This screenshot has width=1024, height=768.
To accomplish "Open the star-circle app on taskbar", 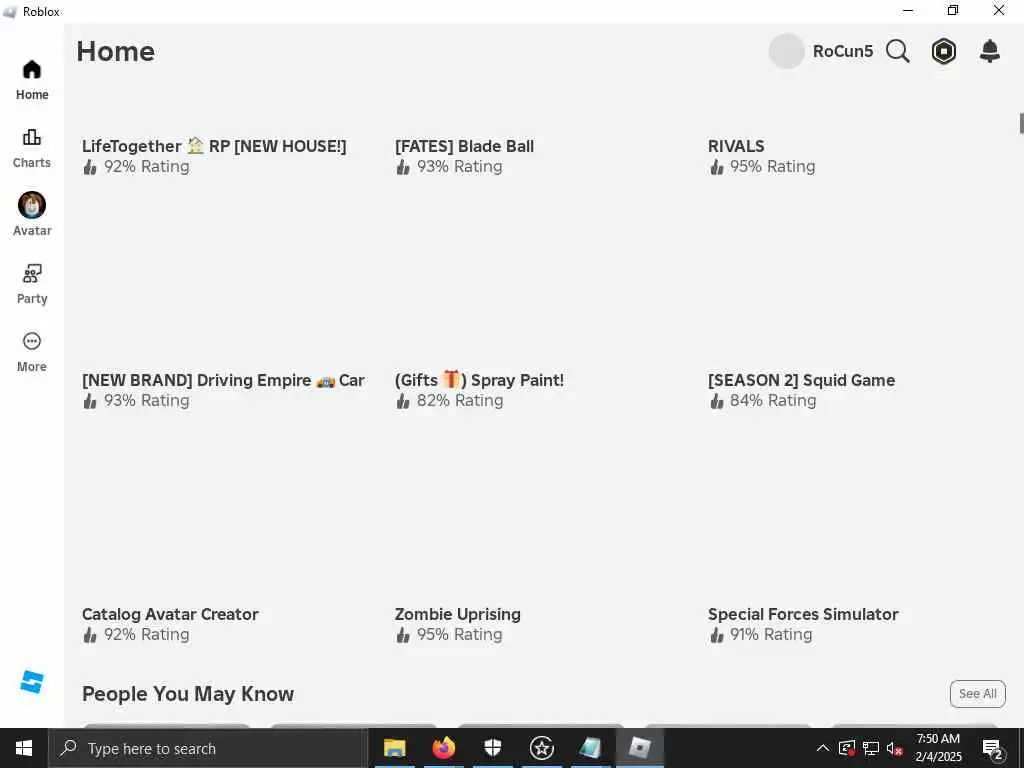I will tap(541, 748).
